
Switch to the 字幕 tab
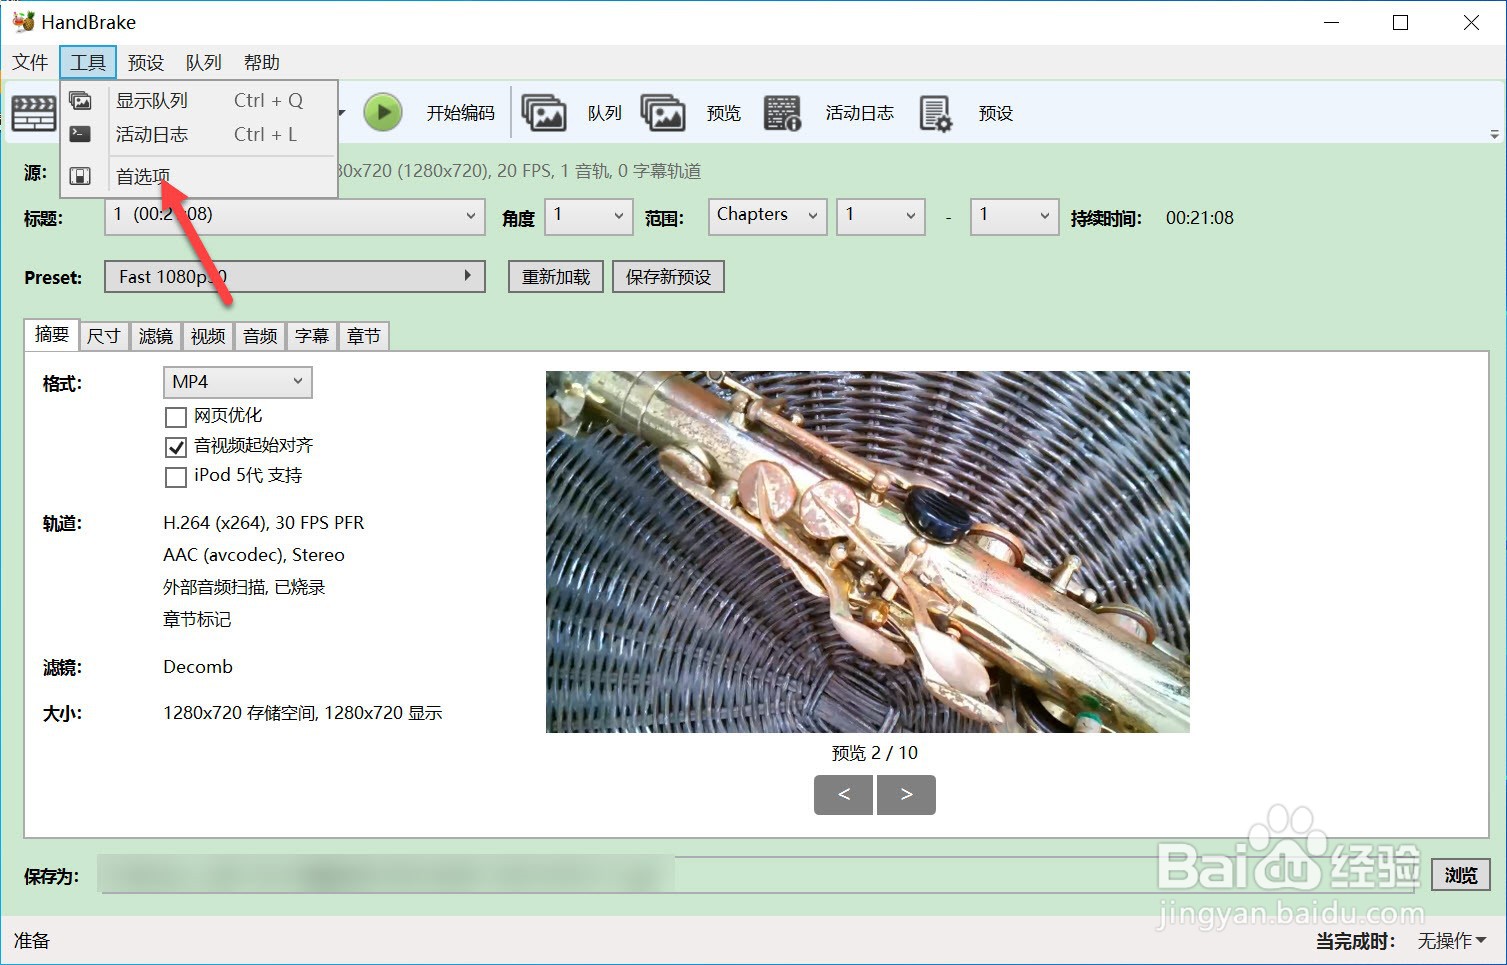(312, 336)
